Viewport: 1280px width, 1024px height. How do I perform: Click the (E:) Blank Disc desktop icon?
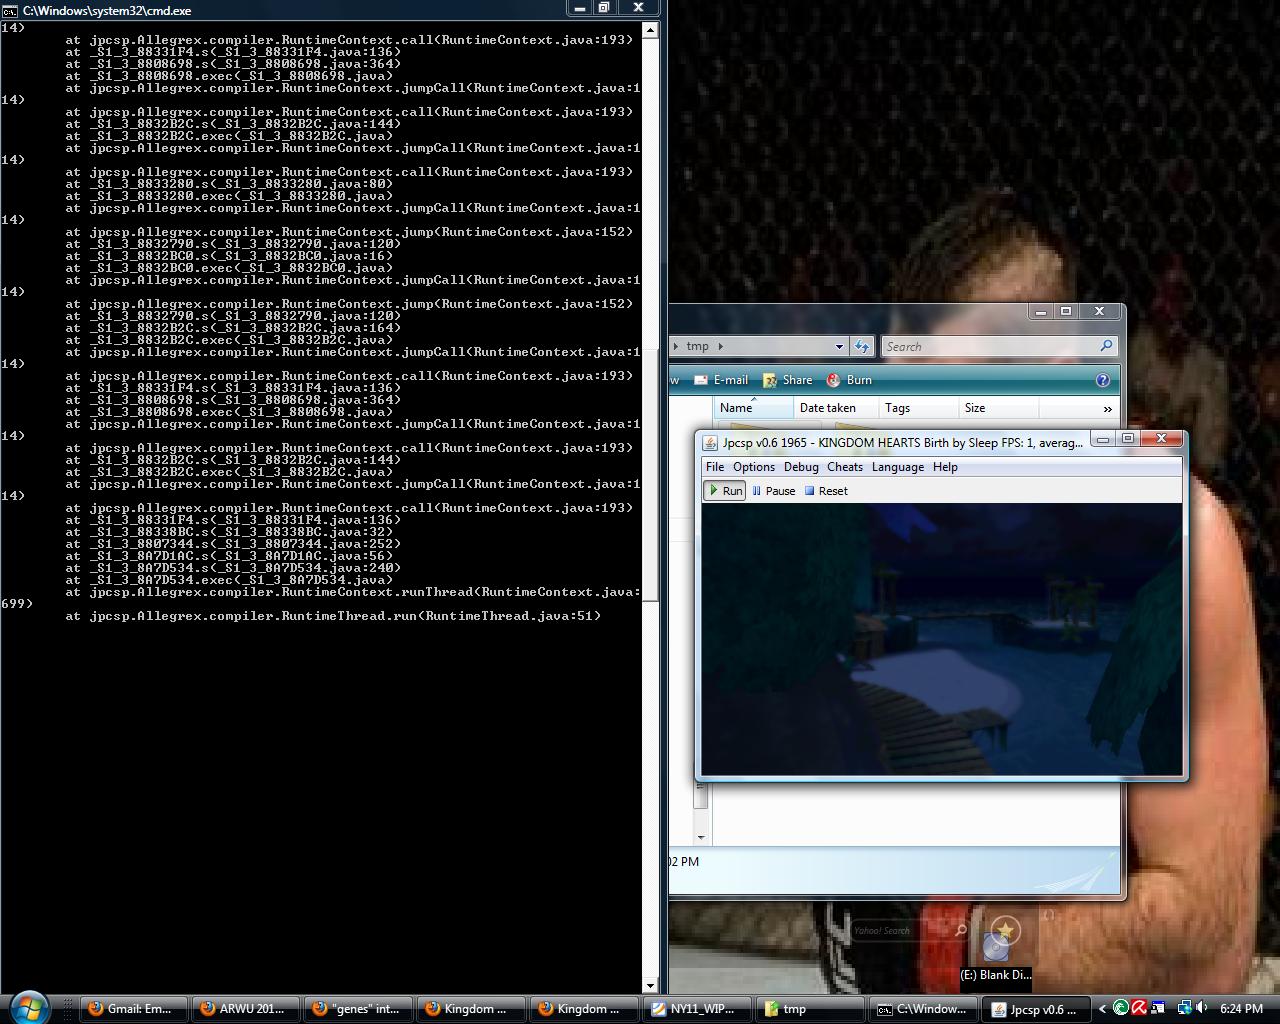[x=996, y=952]
